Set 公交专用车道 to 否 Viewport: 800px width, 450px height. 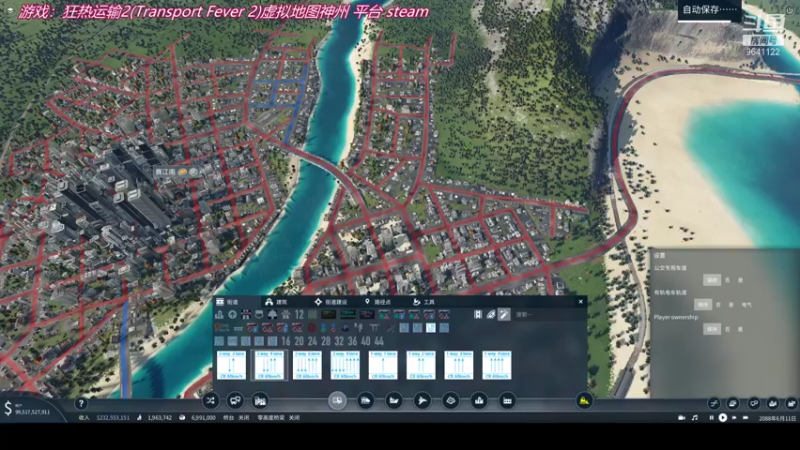coord(727,280)
